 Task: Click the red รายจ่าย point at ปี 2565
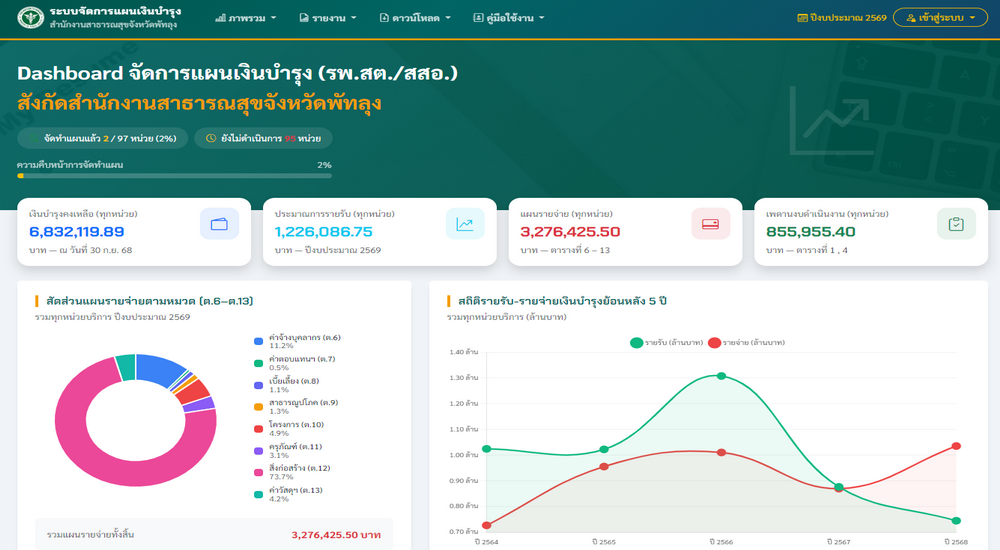point(604,466)
